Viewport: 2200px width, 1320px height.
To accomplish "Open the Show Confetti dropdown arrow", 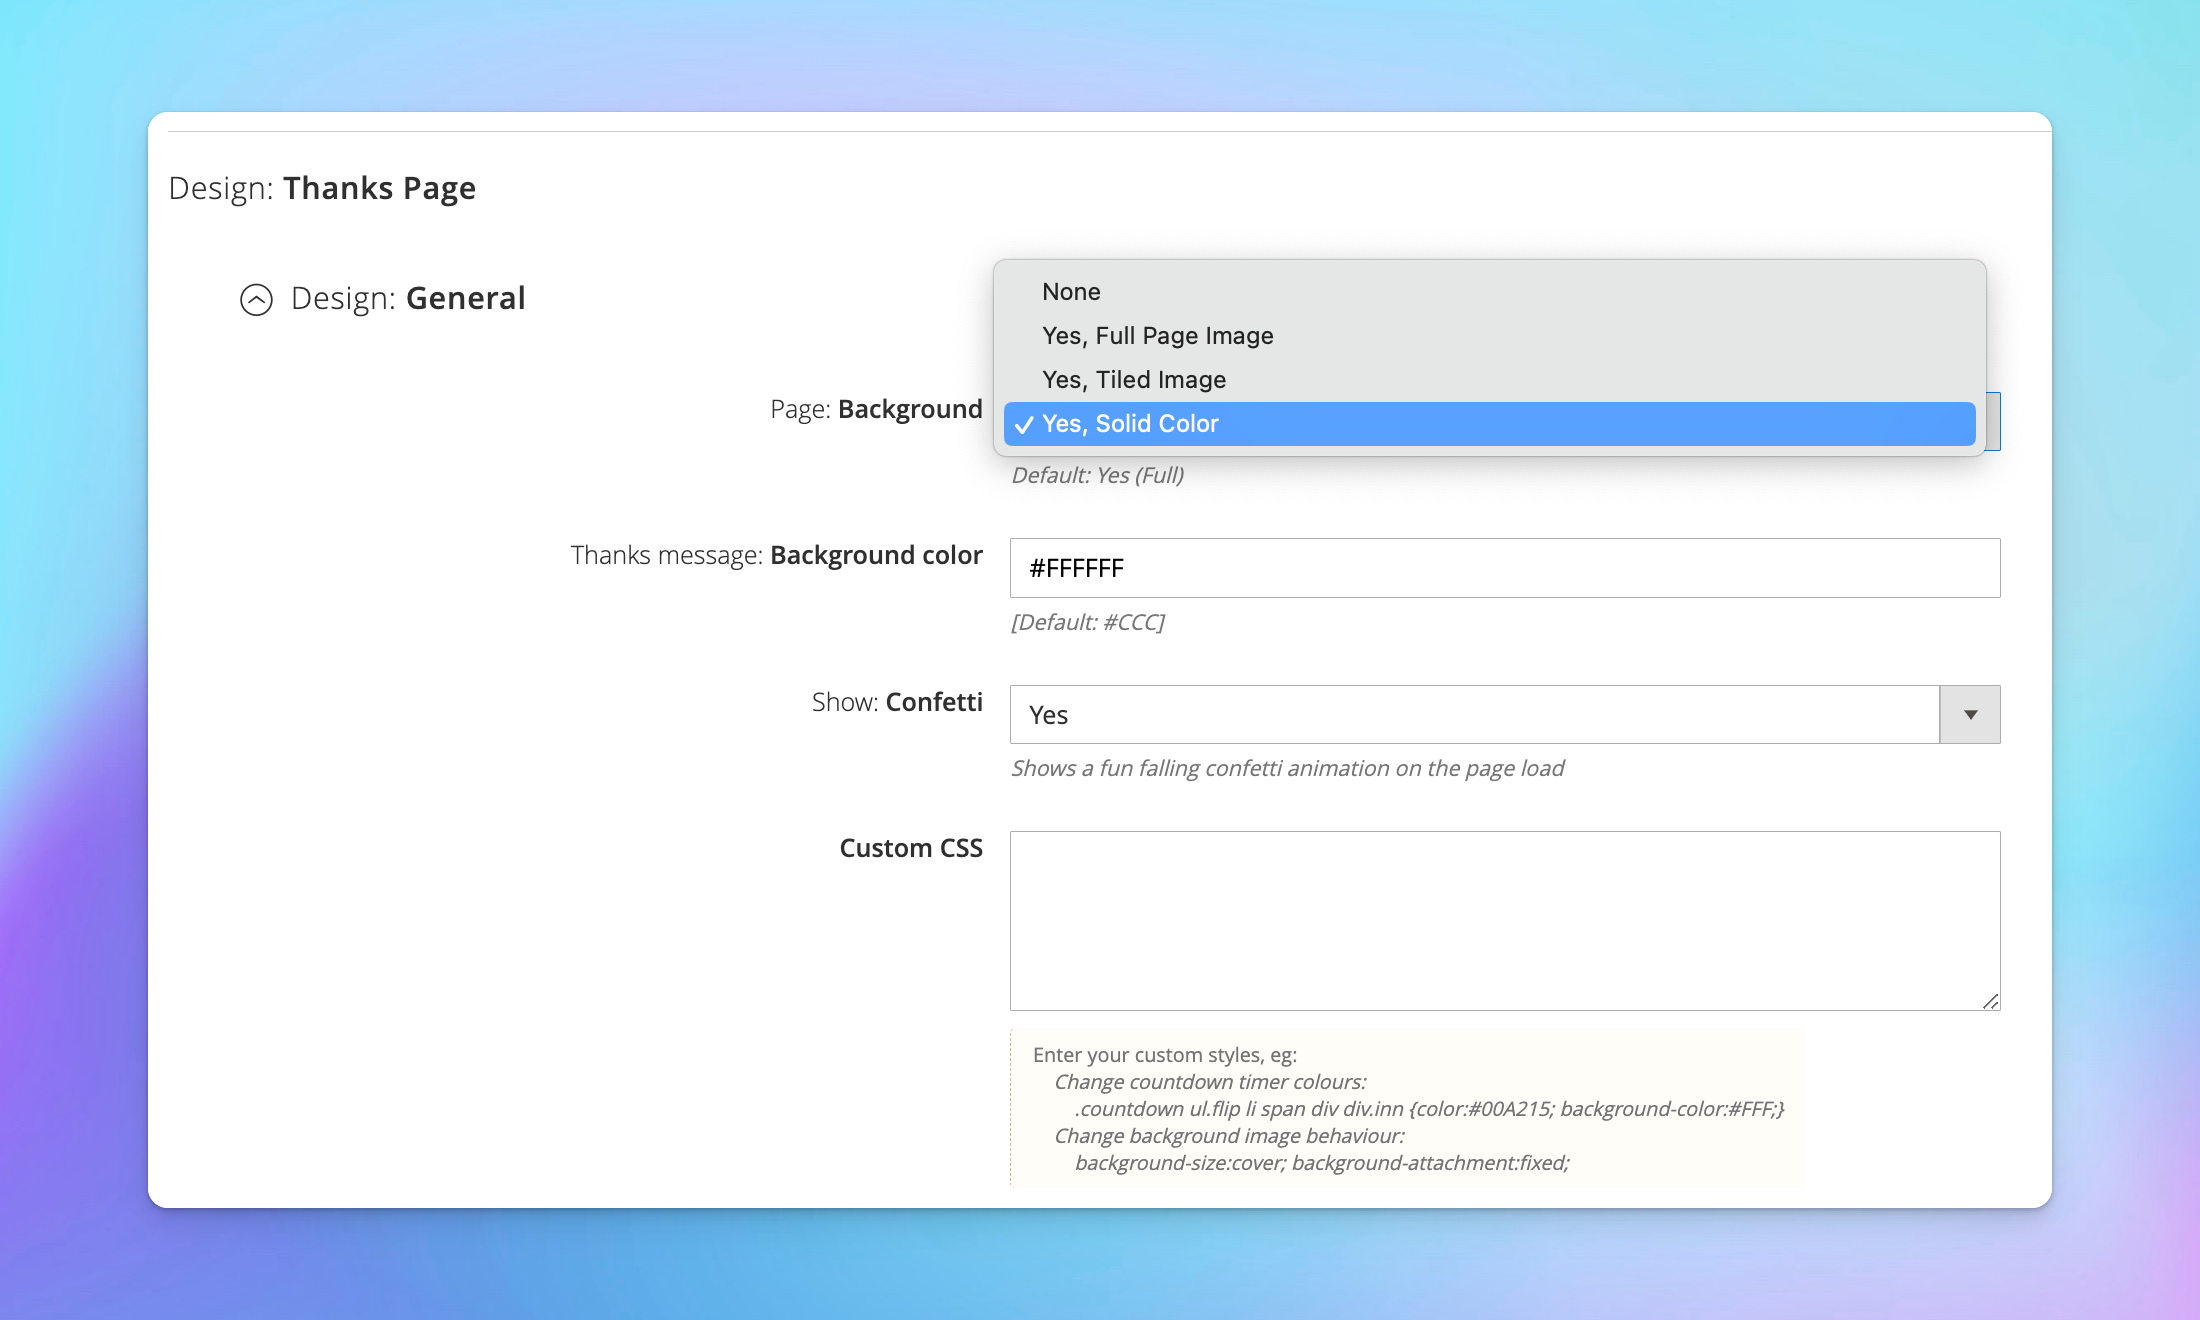I will coord(1970,715).
